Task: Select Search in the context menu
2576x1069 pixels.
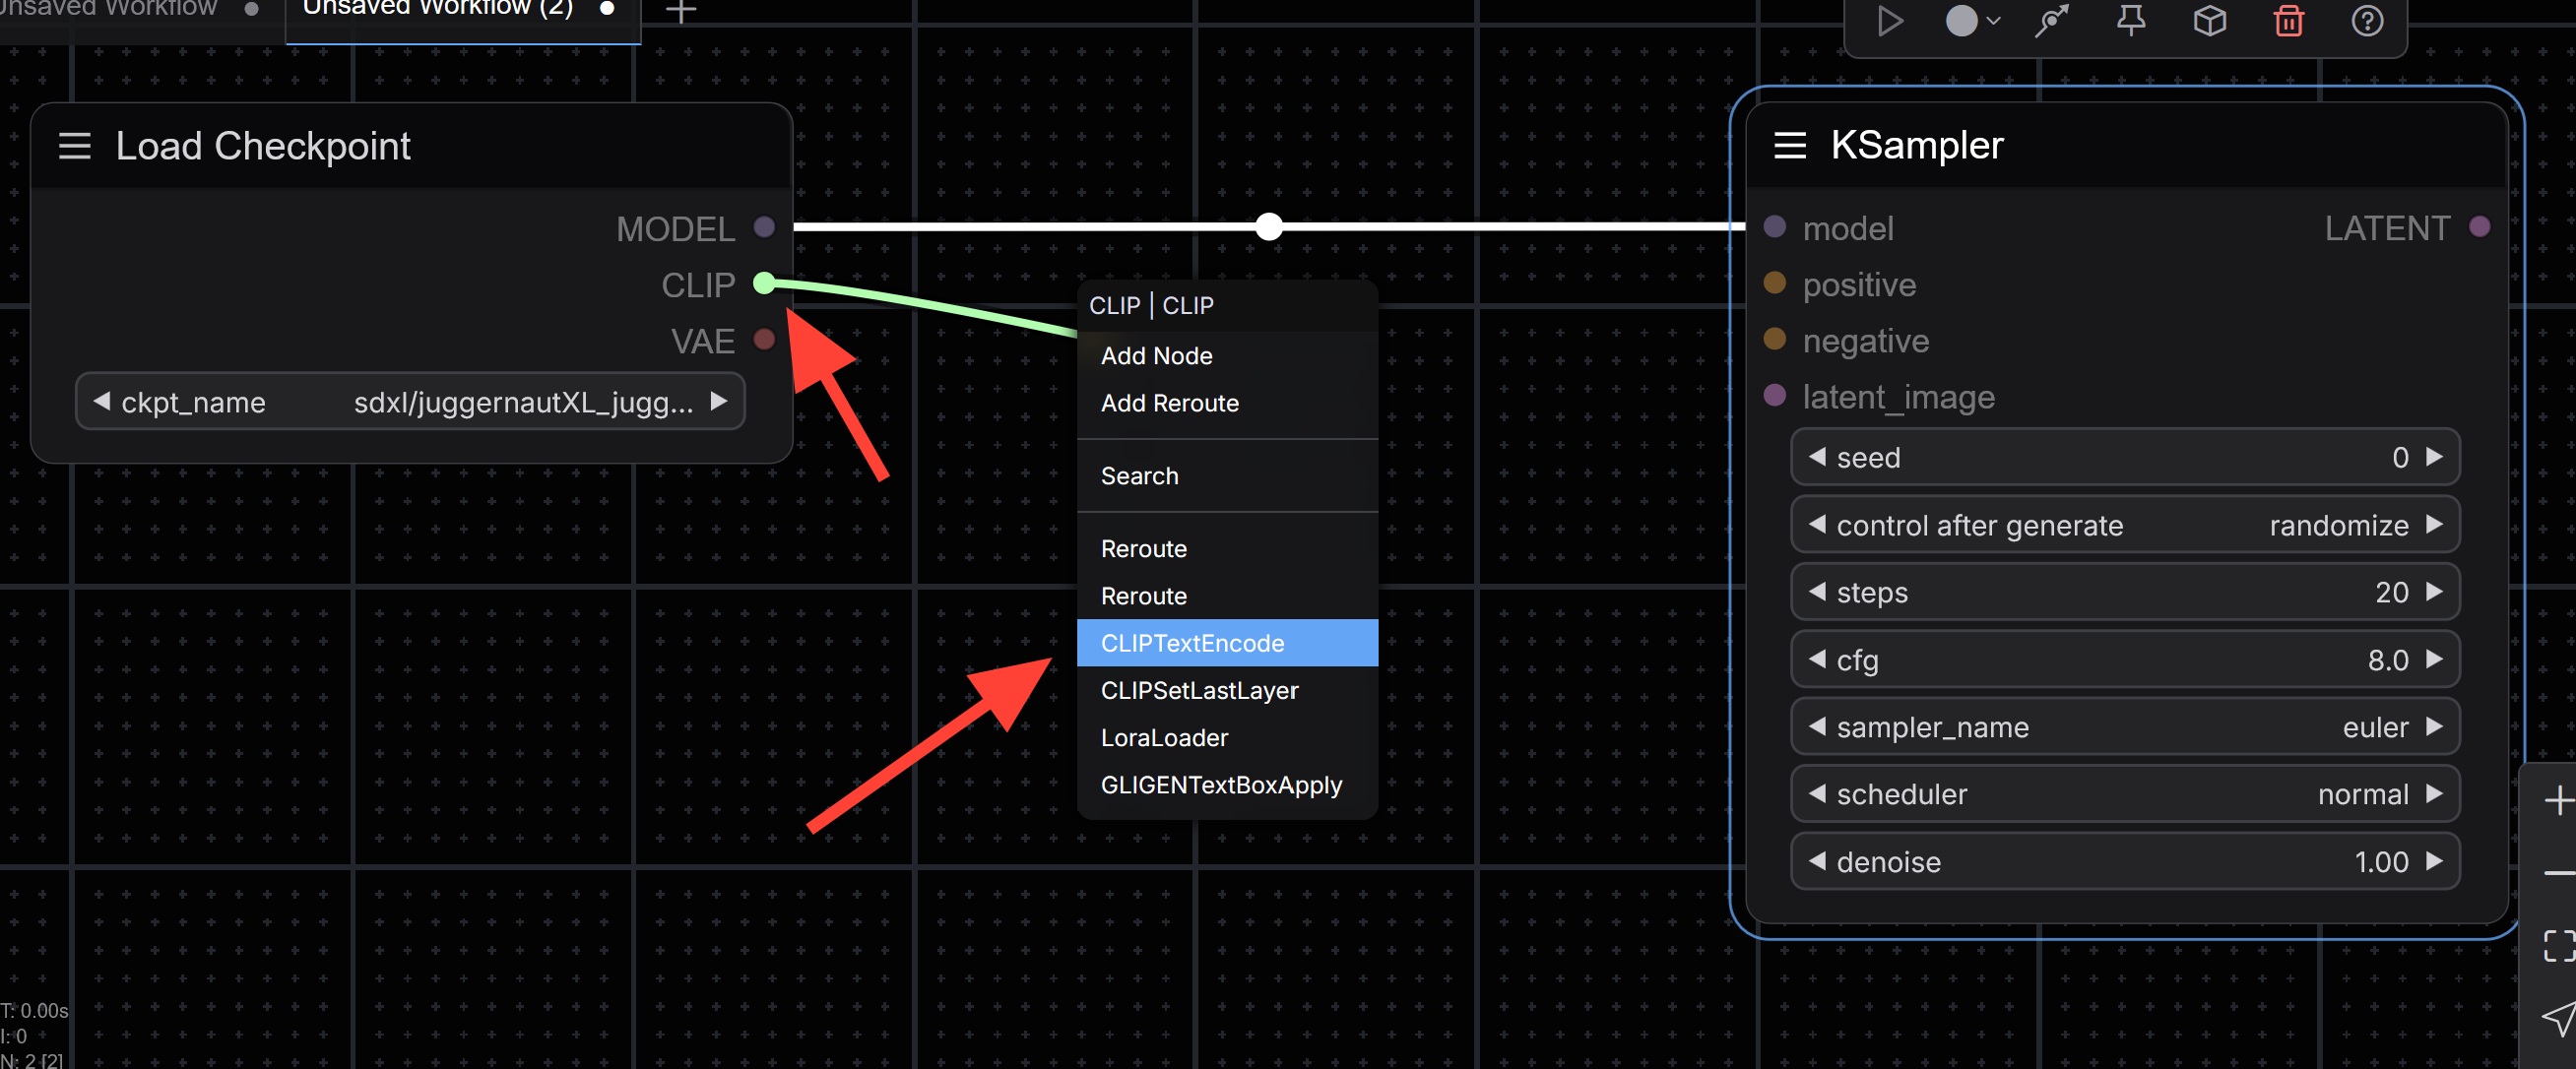Action: tap(1227, 476)
